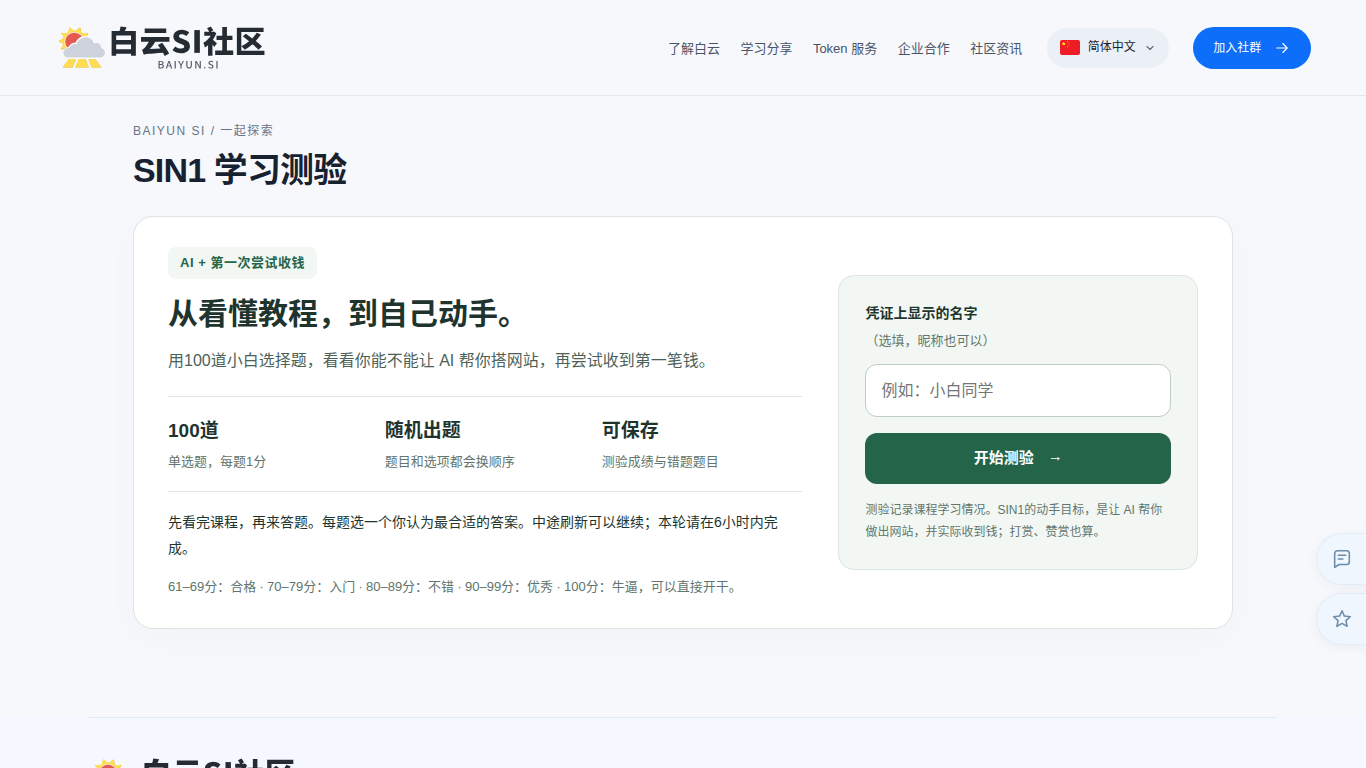The image size is (1366, 768).
Task: Click the 一起探索 breadcrumb text
Action: pyautogui.click(x=247, y=131)
